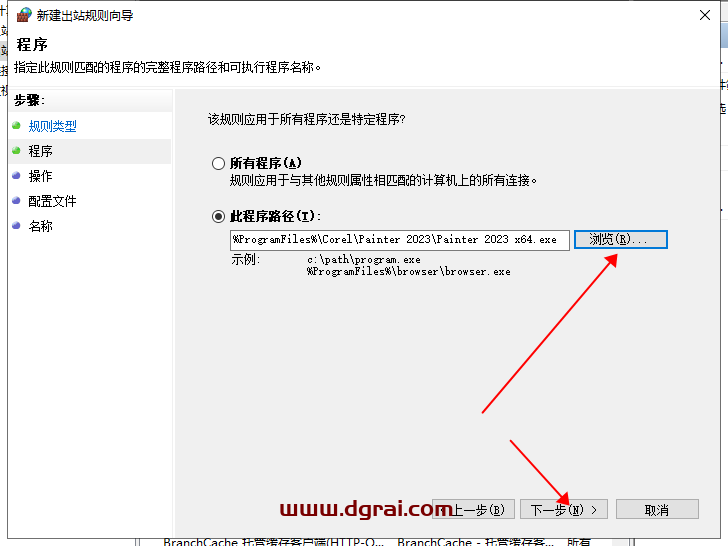728x546 pixels.
Task: Go back with 上一步(B) button
Action: click(473, 509)
